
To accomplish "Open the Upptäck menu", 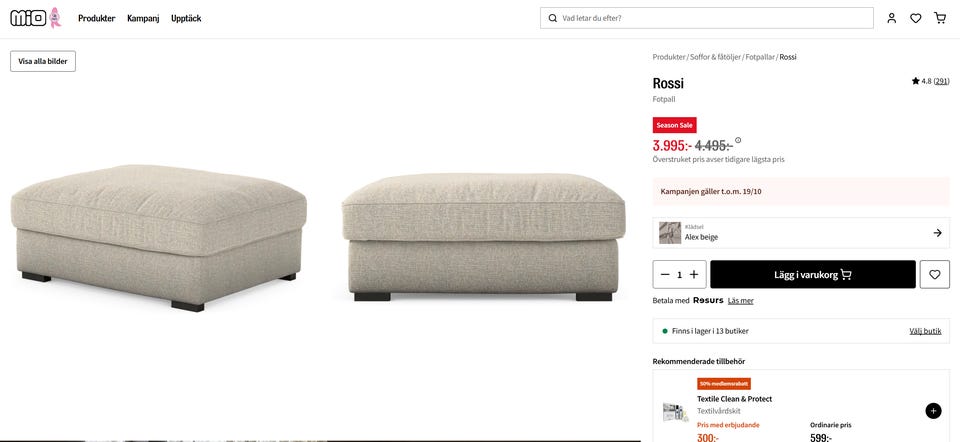I will point(186,18).
